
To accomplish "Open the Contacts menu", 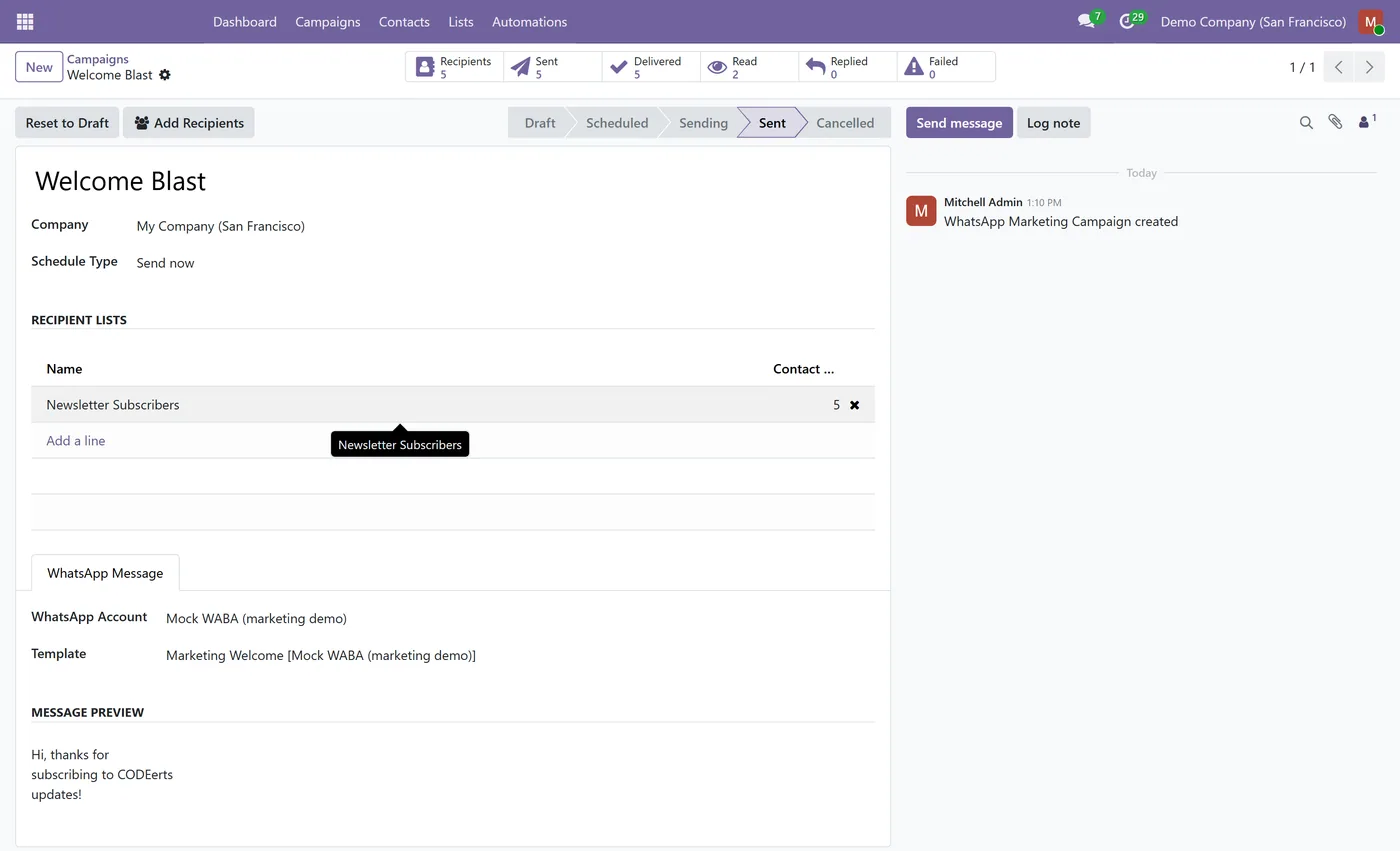I will click(x=404, y=21).
